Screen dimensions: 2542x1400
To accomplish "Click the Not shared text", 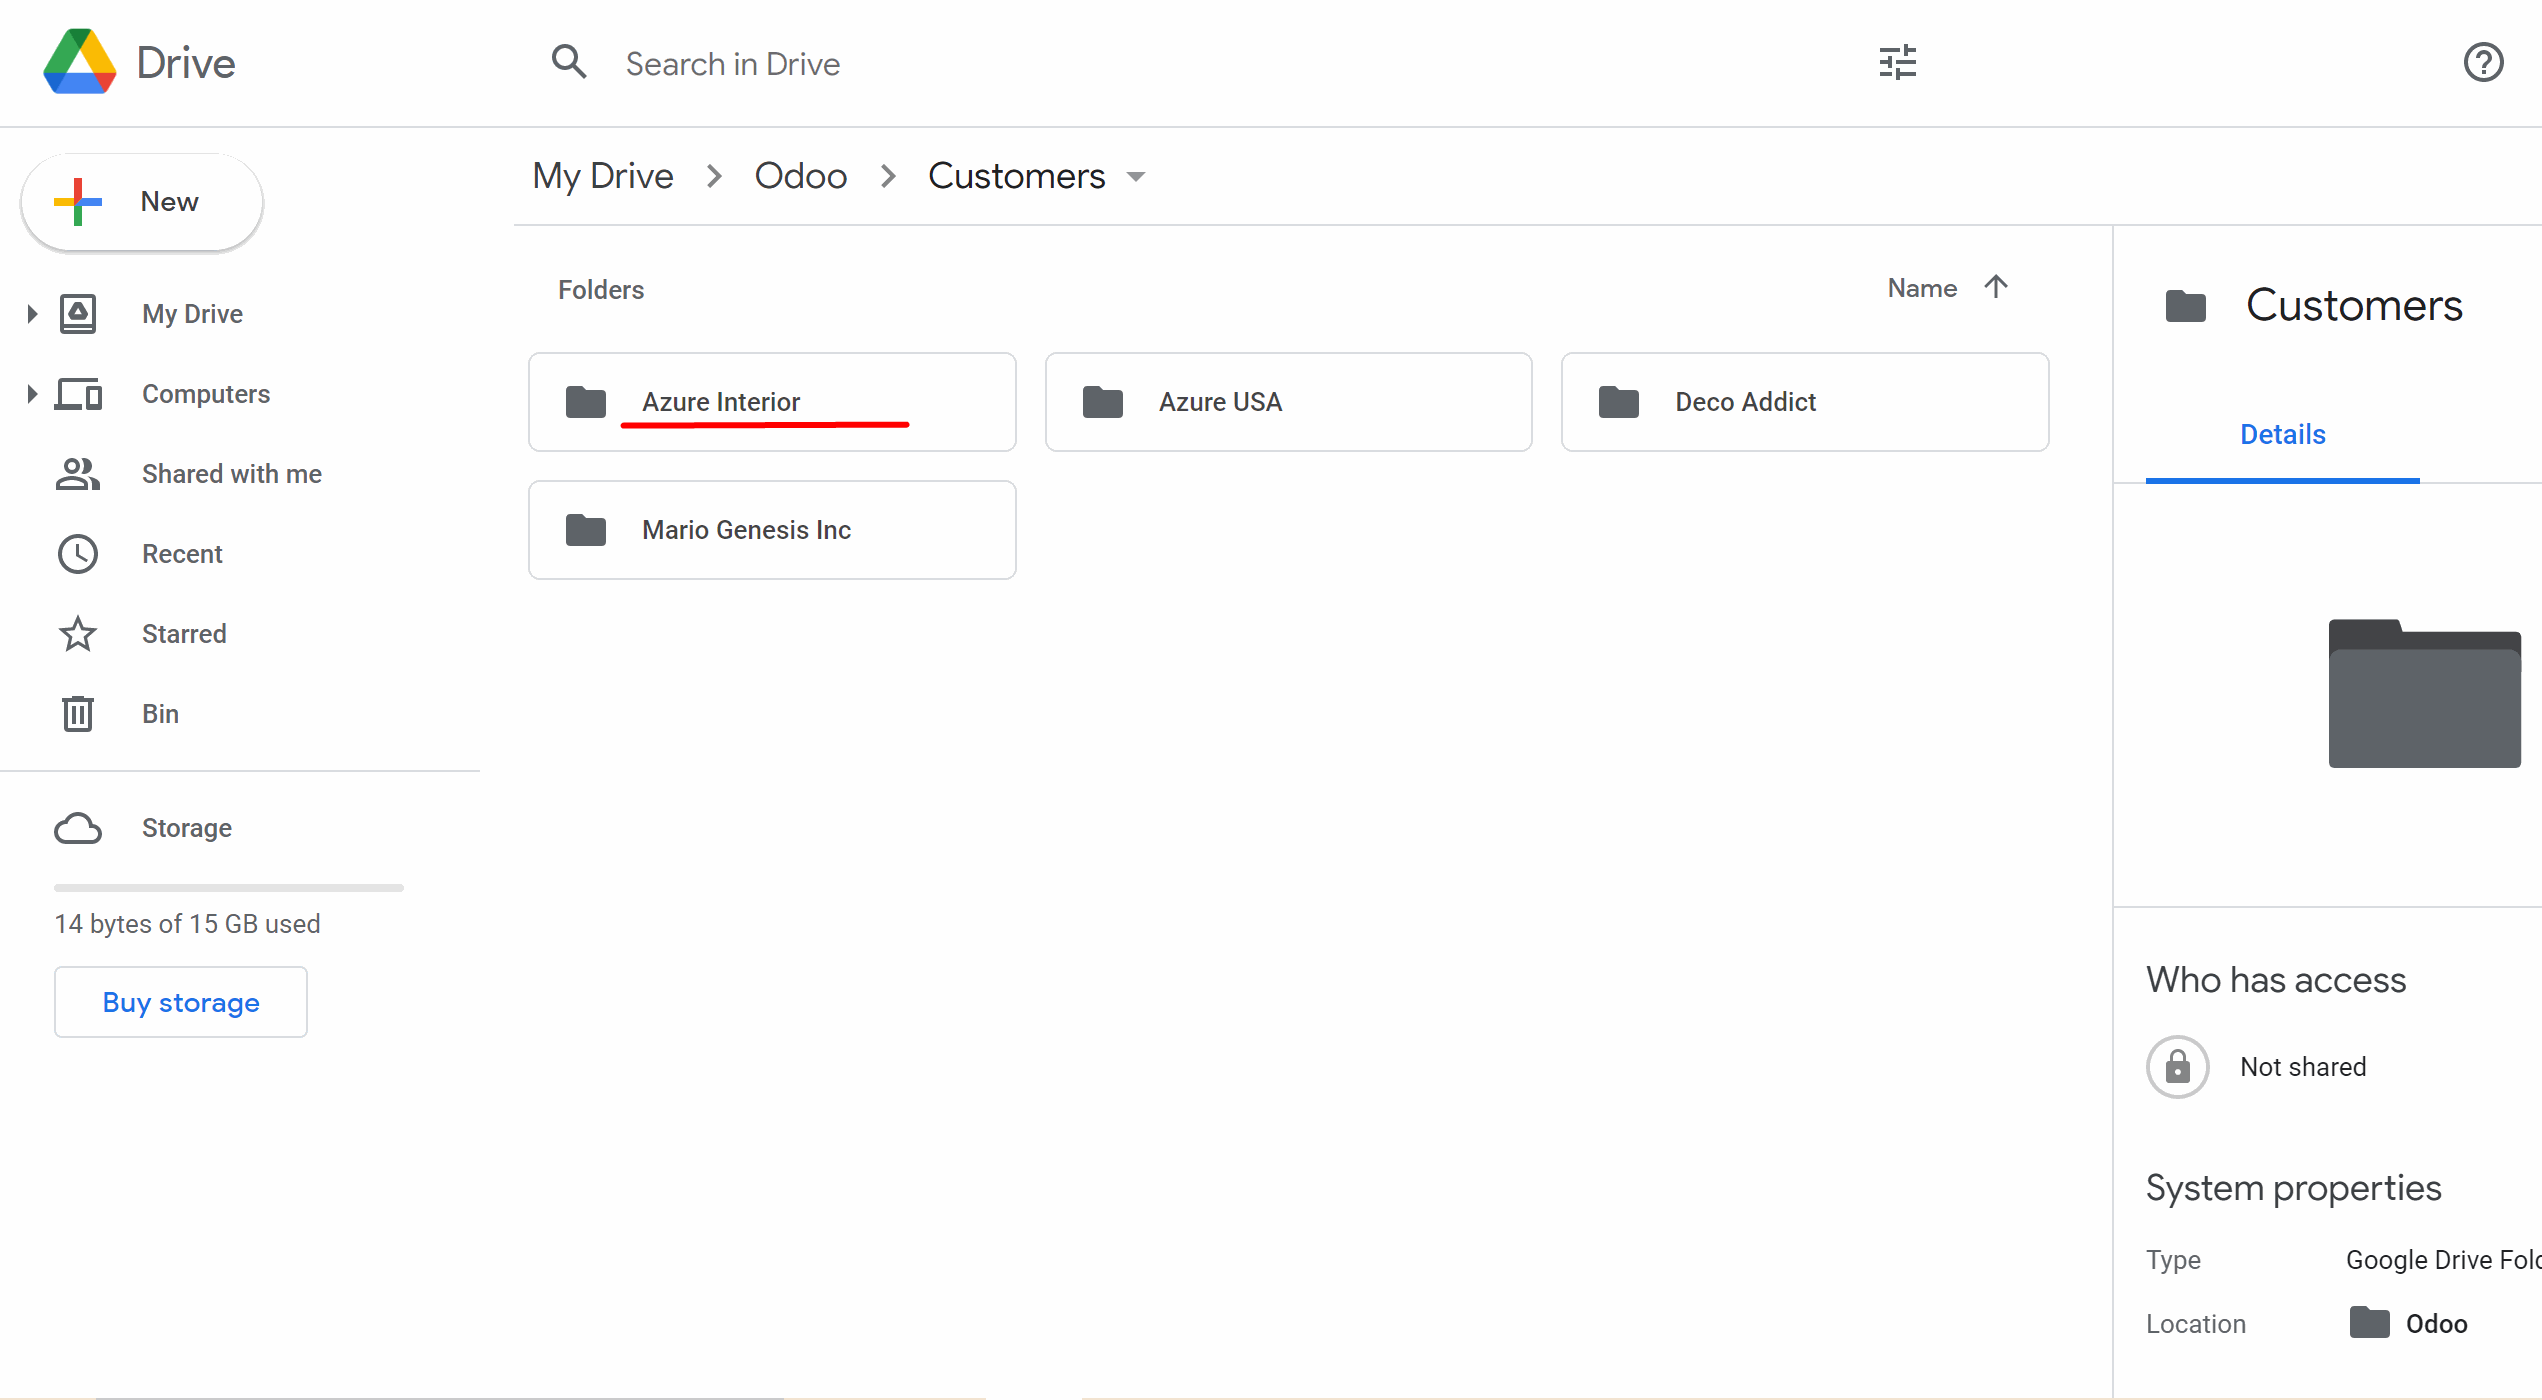I will pyautogui.click(x=2303, y=1067).
